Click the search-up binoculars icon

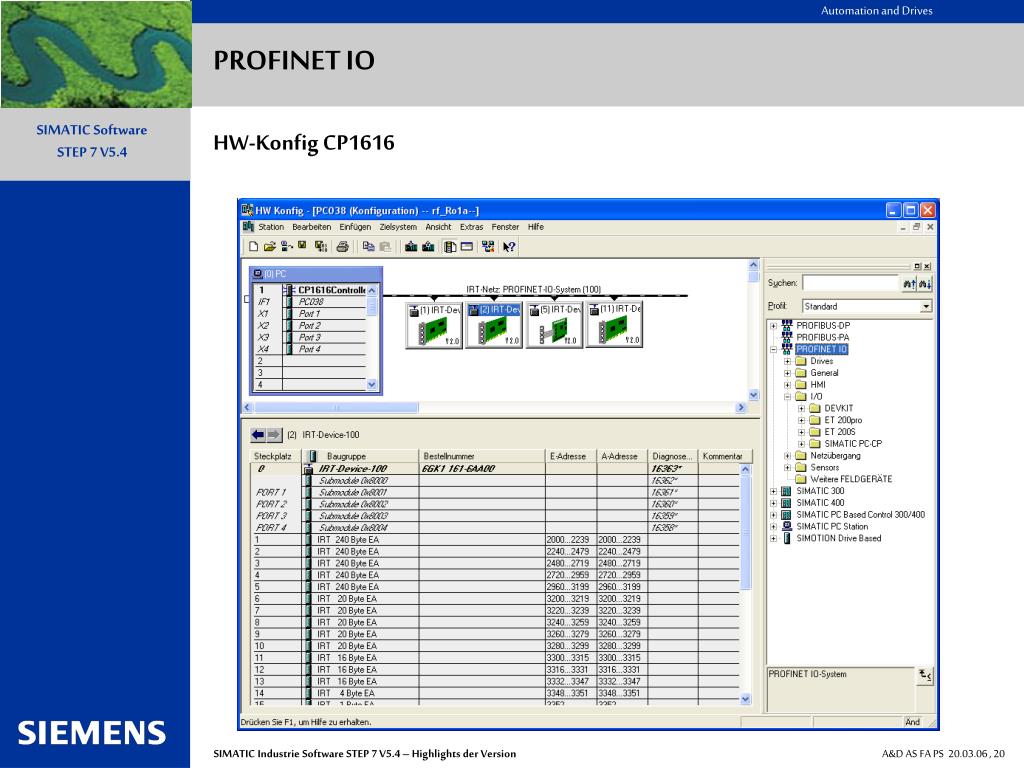coord(909,283)
